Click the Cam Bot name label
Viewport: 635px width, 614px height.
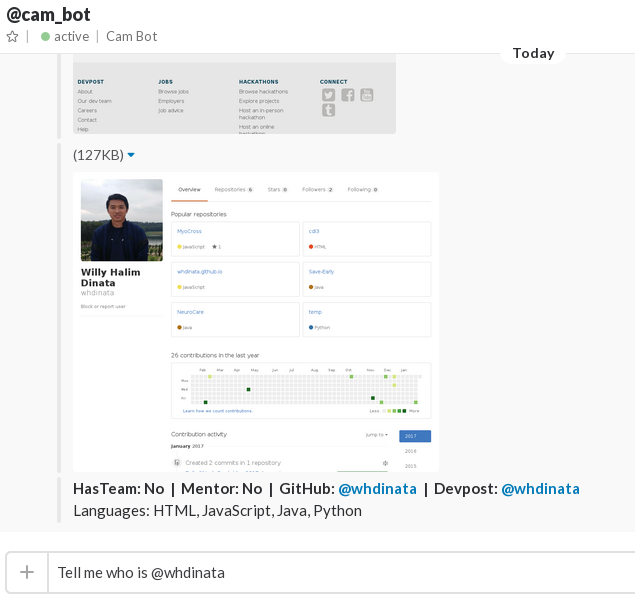(x=132, y=36)
